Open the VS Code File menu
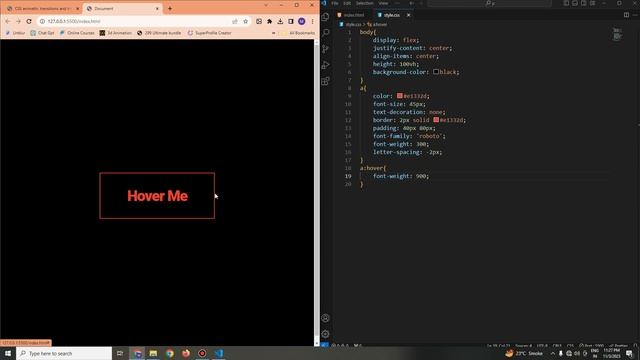The image size is (640, 360). pyautogui.click(x=335, y=3)
